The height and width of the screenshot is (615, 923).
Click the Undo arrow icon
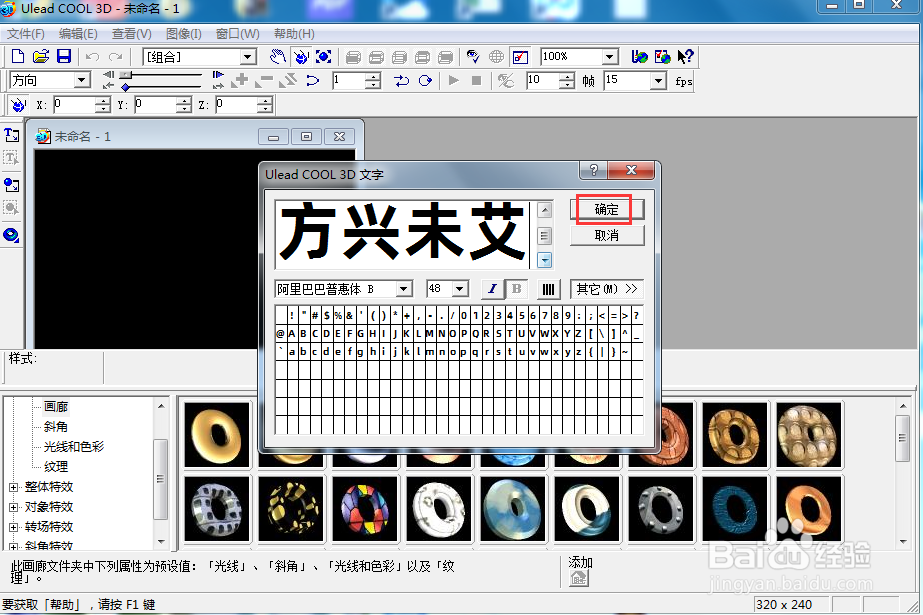(92, 57)
